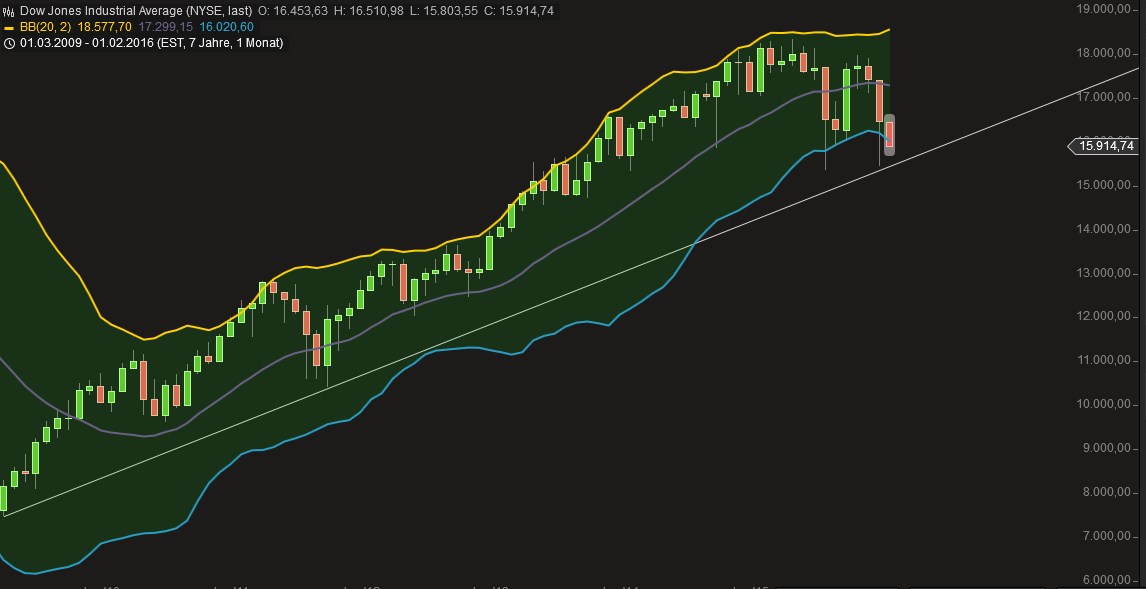The width and height of the screenshot is (1146, 589).
Task: Click the (EST, 7 Jahre, 1 Monat) text
Action: [x=220, y=43]
